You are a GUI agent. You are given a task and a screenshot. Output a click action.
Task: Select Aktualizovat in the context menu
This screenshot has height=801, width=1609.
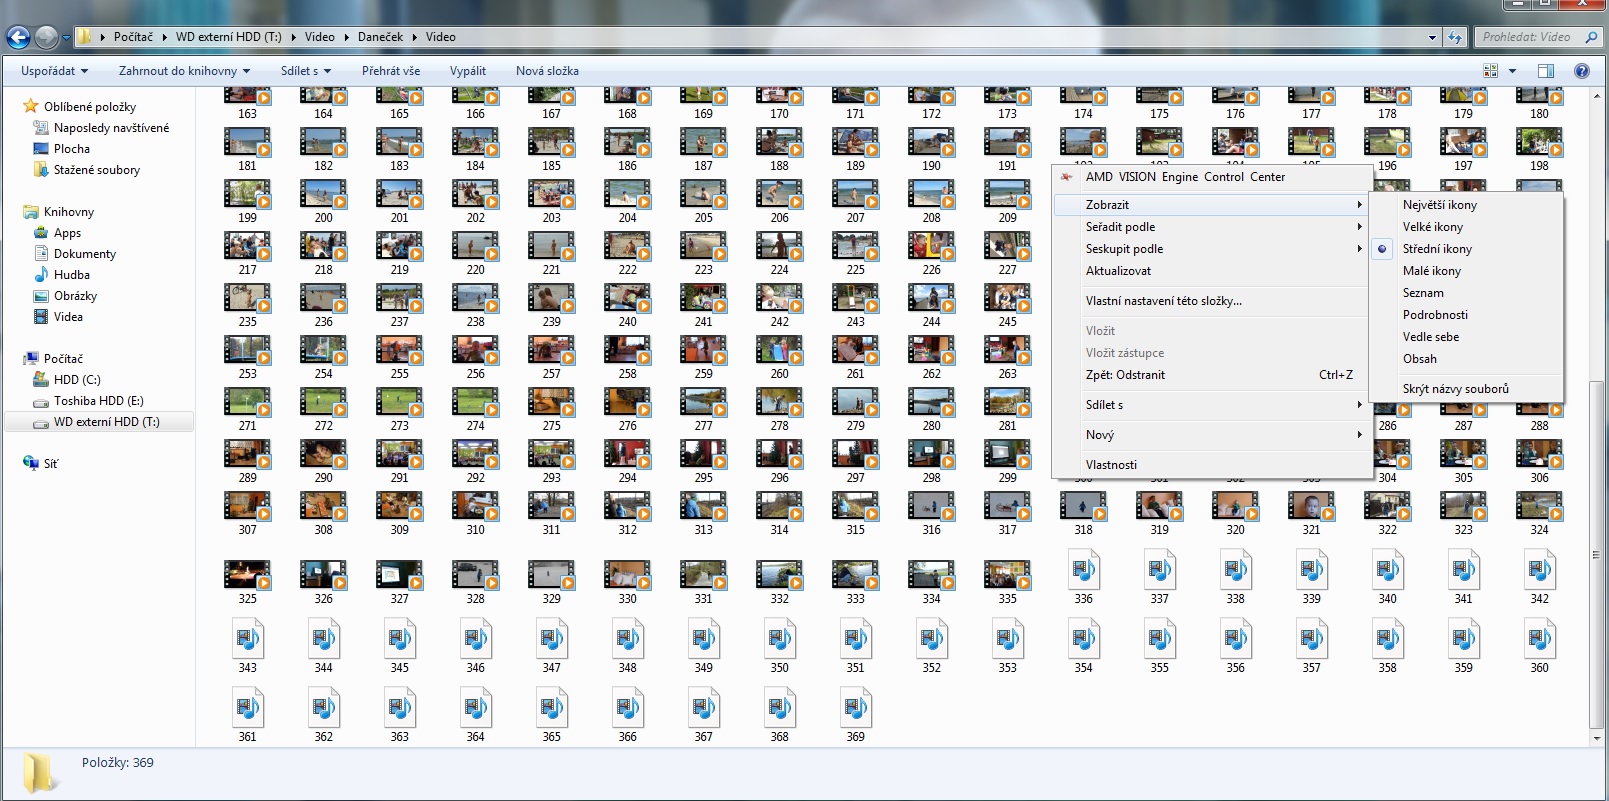[1211, 271]
